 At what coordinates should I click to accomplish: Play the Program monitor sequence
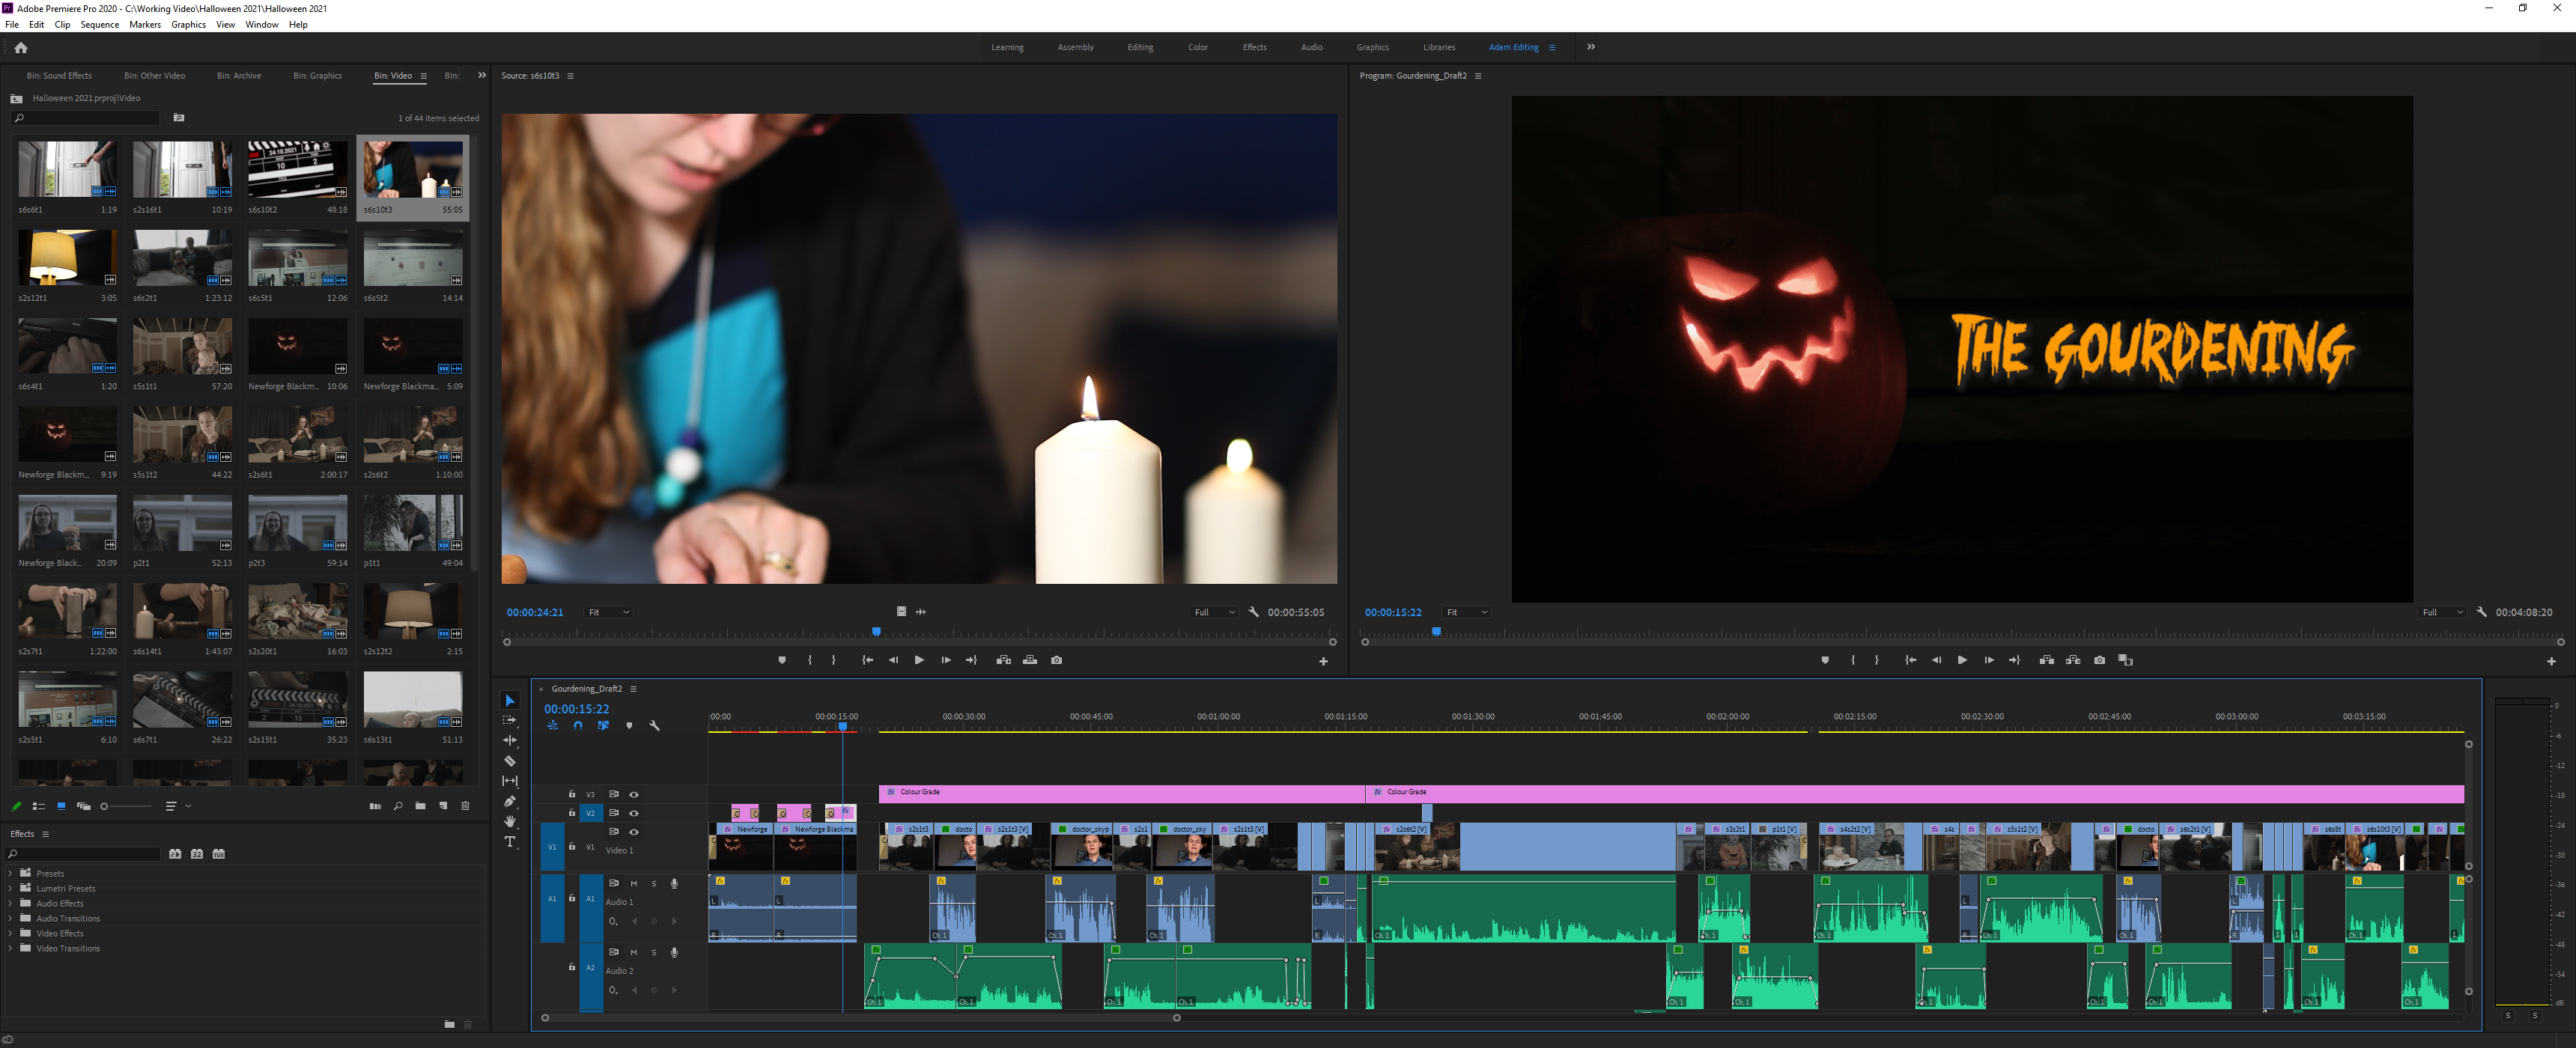(1962, 660)
